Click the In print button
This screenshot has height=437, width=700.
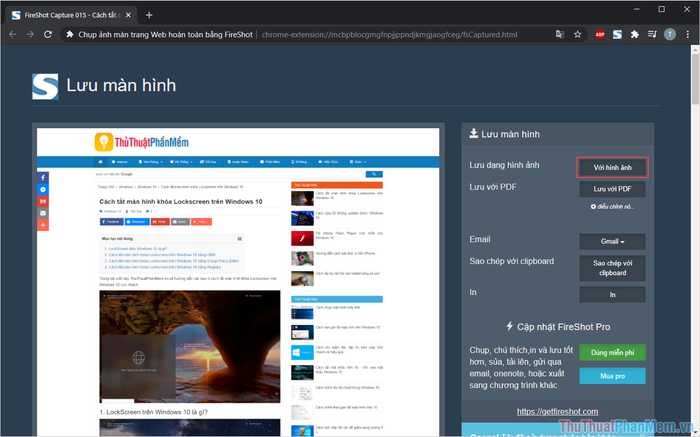612,295
